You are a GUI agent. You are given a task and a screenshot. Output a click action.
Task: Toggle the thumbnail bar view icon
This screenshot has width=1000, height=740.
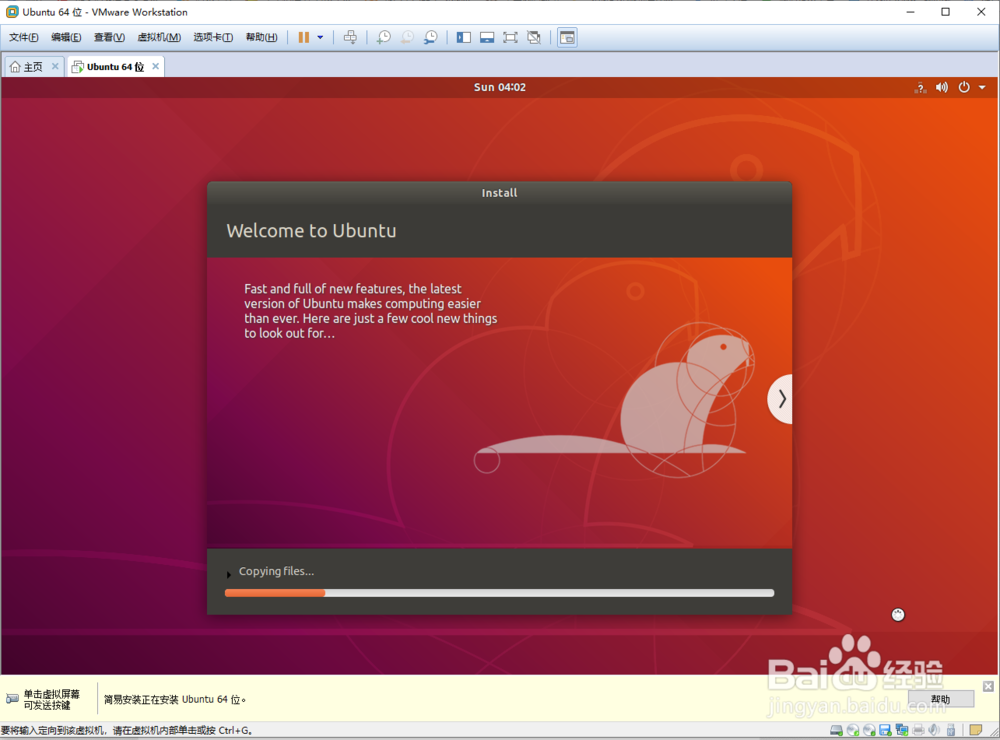tap(487, 38)
